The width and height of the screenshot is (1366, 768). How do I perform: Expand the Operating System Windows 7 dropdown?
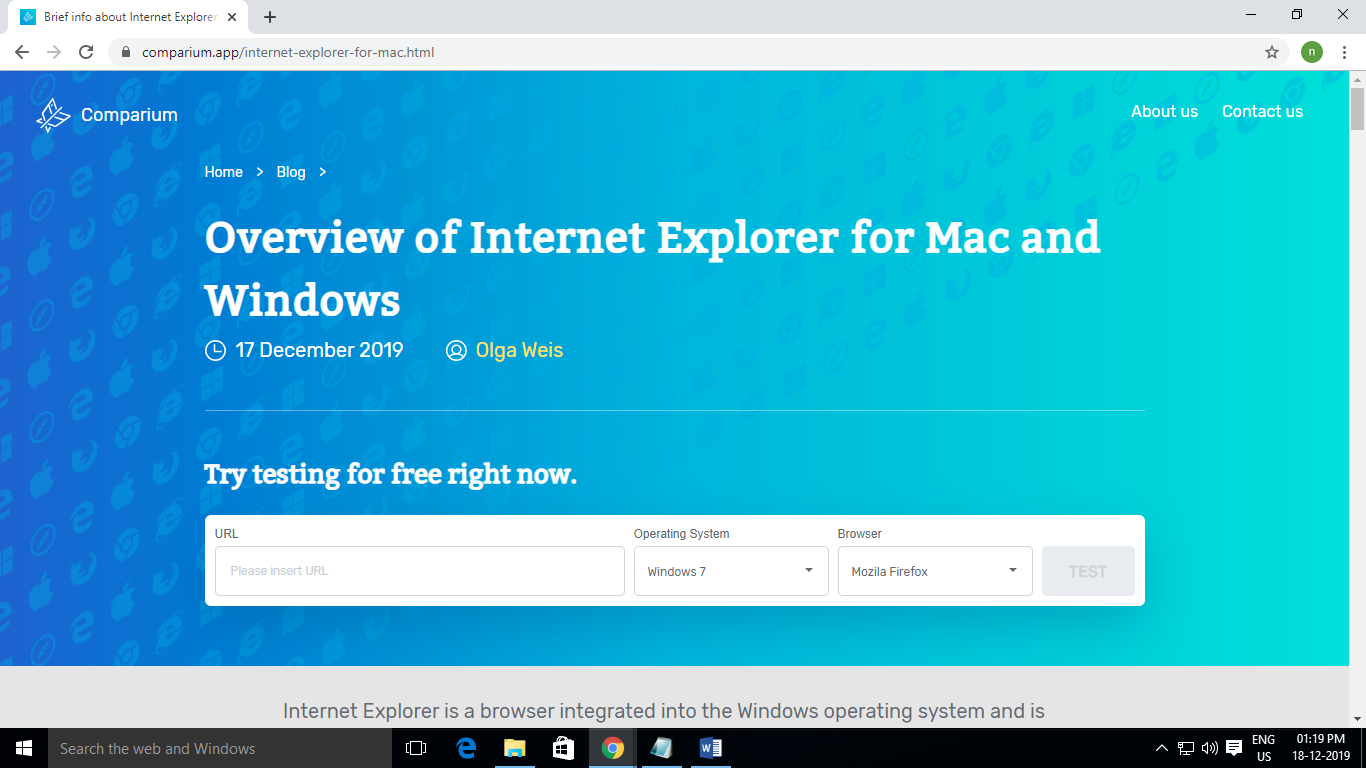(x=731, y=571)
